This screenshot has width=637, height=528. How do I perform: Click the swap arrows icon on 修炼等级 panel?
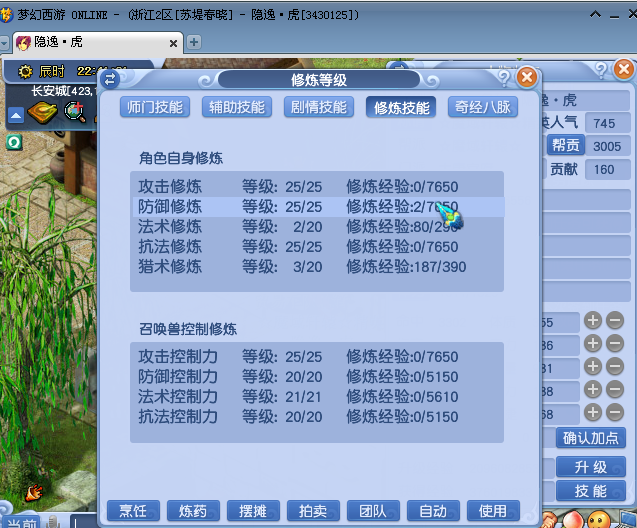click(x=110, y=79)
